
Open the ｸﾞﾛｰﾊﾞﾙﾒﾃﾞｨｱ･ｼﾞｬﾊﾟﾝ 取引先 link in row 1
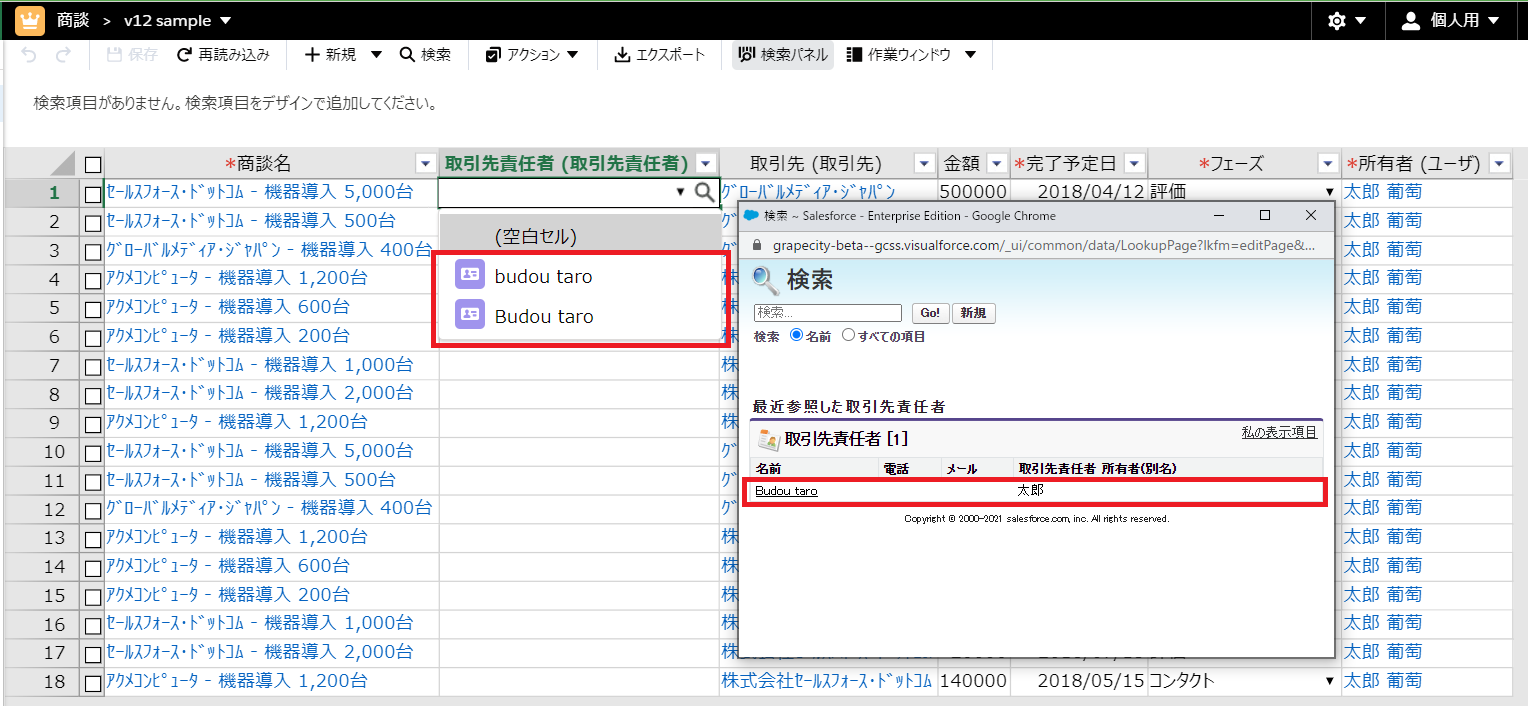[x=808, y=192]
